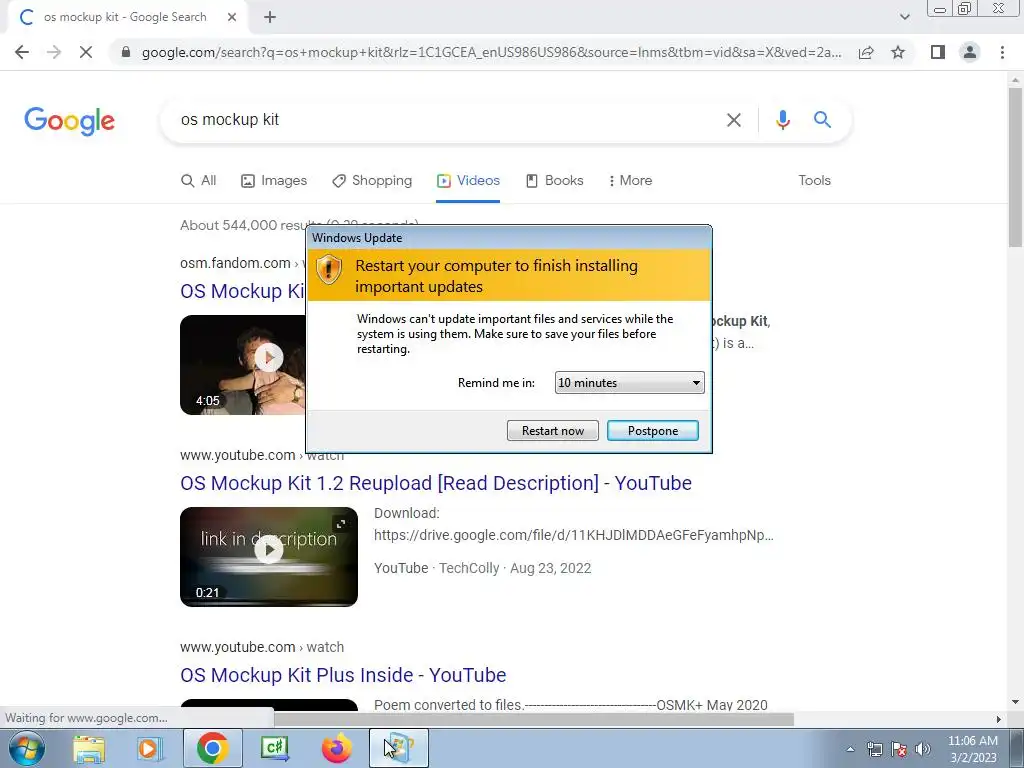Viewport: 1024px width, 768px height.
Task: Click the padlock site info icon
Action: tap(126, 52)
